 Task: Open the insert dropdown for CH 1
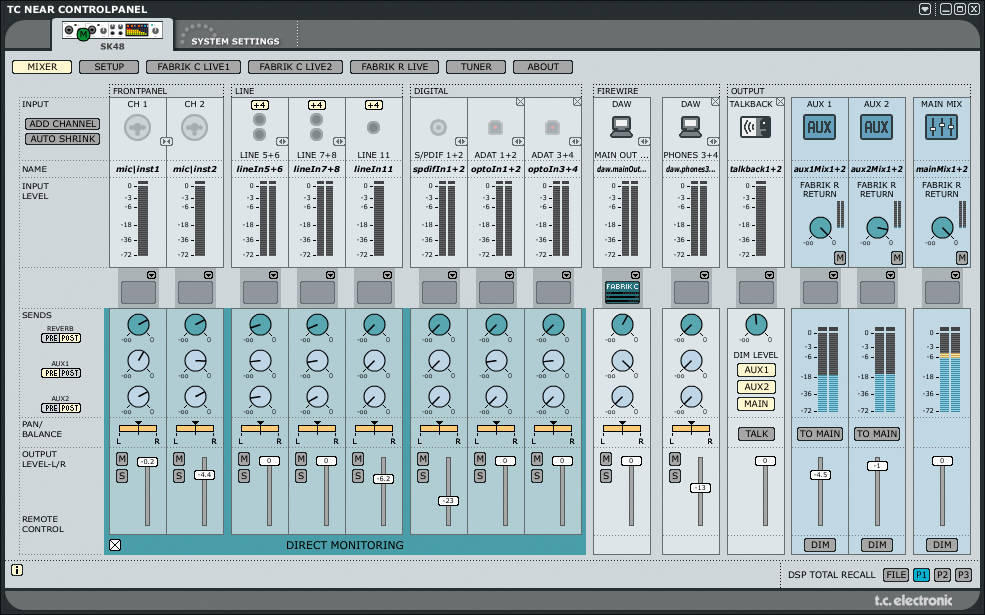click(x=151, y=274)
